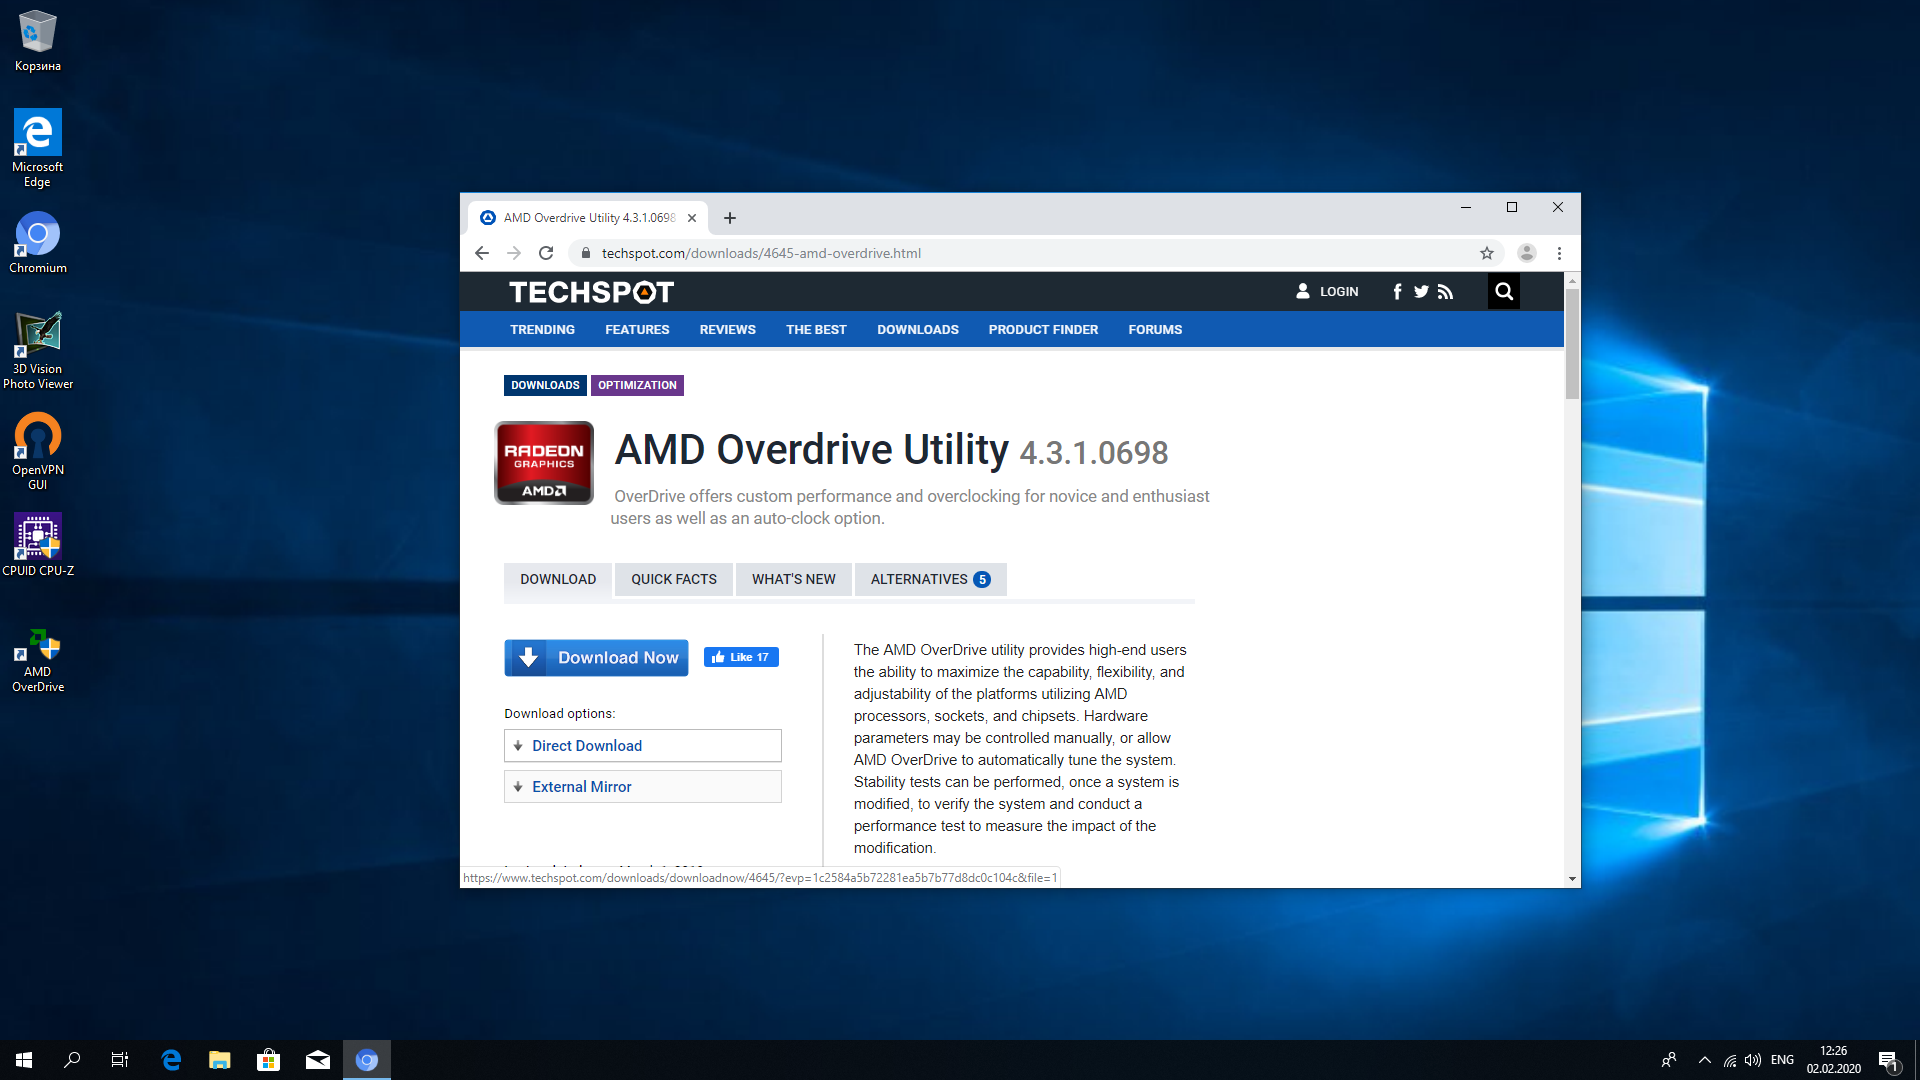The width and height of the screenshot is (1920, 1080).
Task: Open the network icon in tray
Action: click(x=1730, y=1060)
